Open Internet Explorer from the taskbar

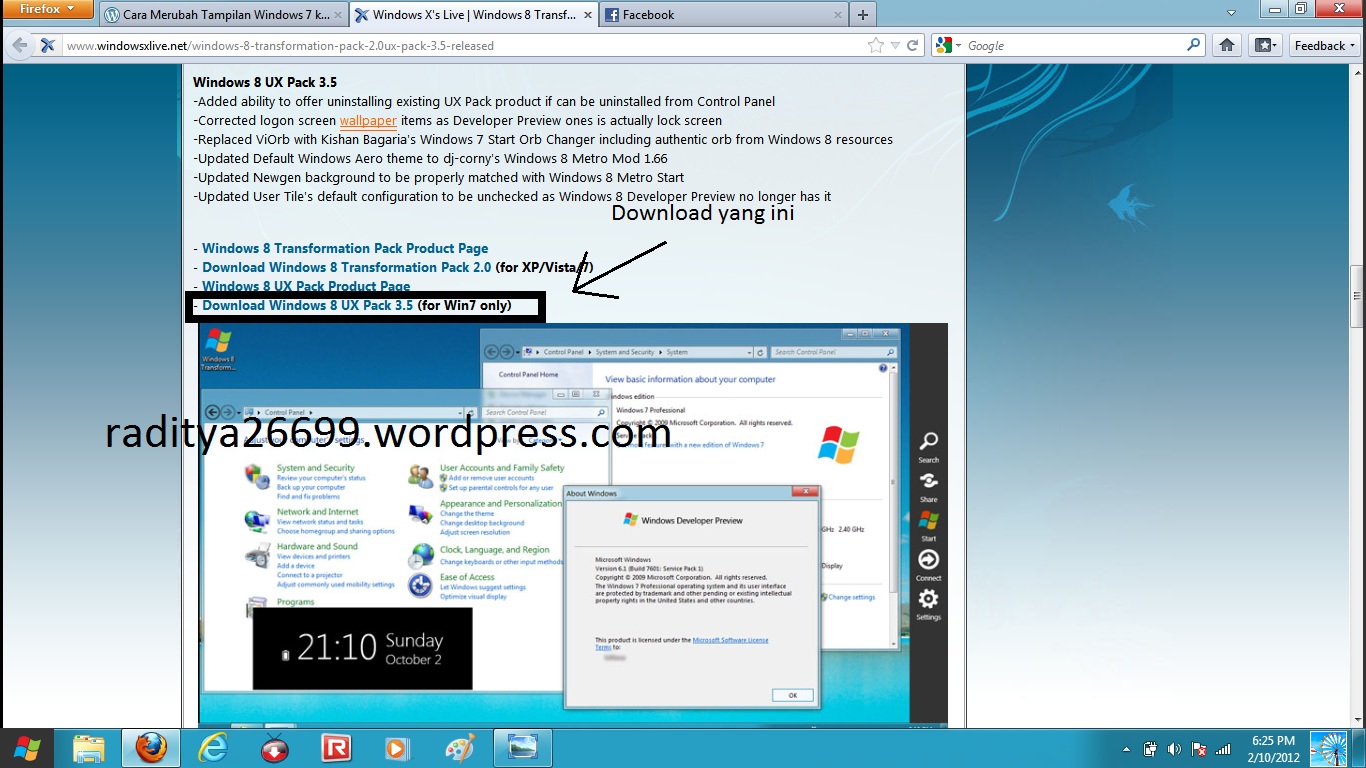(x=213, y=747)
